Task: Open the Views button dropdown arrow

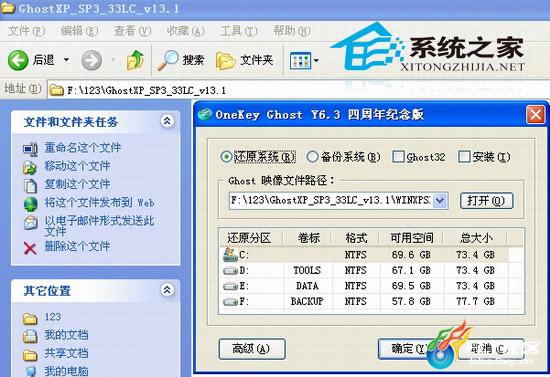Action: coord(316,60)
